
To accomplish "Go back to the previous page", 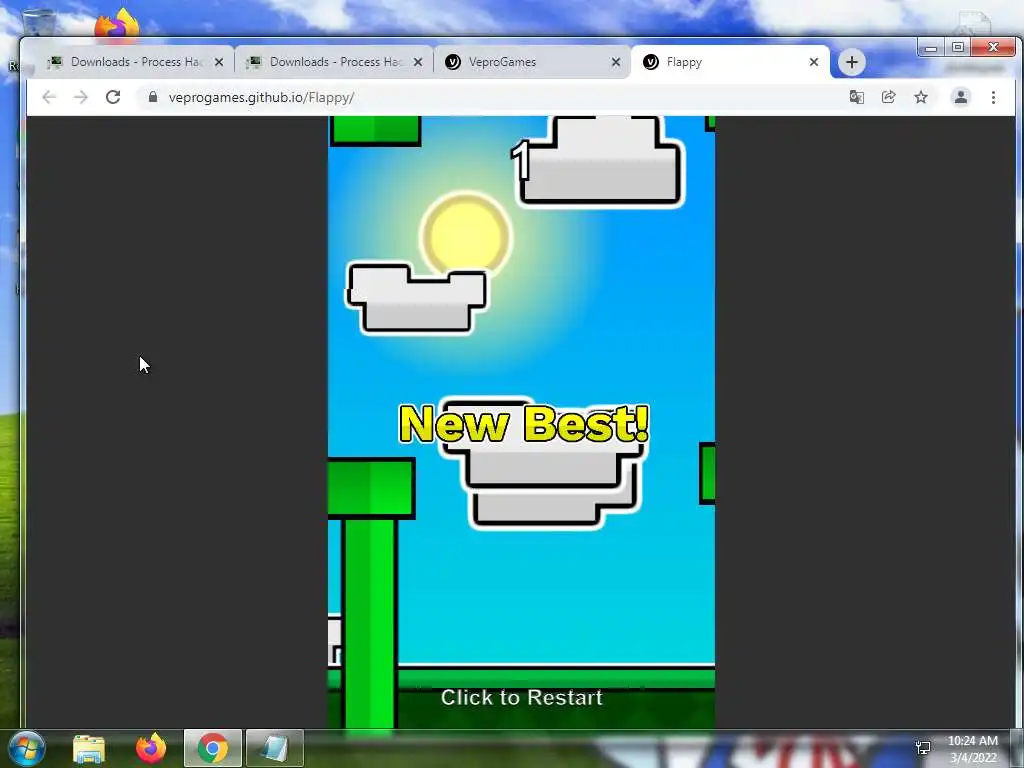I will coord(50,97).
